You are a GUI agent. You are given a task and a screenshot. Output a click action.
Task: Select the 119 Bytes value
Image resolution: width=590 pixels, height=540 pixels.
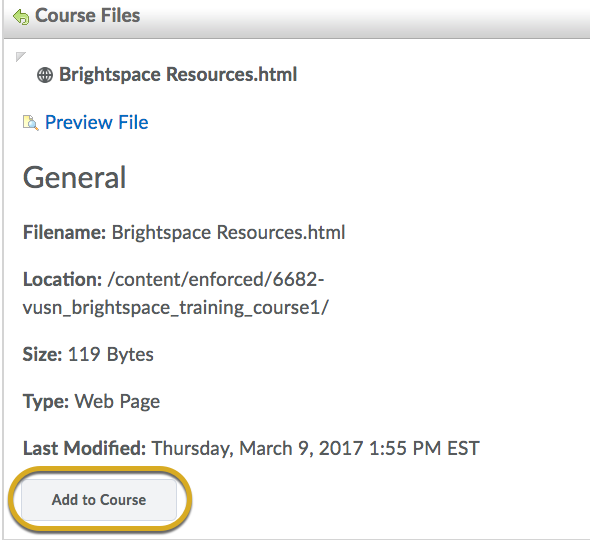111,354
